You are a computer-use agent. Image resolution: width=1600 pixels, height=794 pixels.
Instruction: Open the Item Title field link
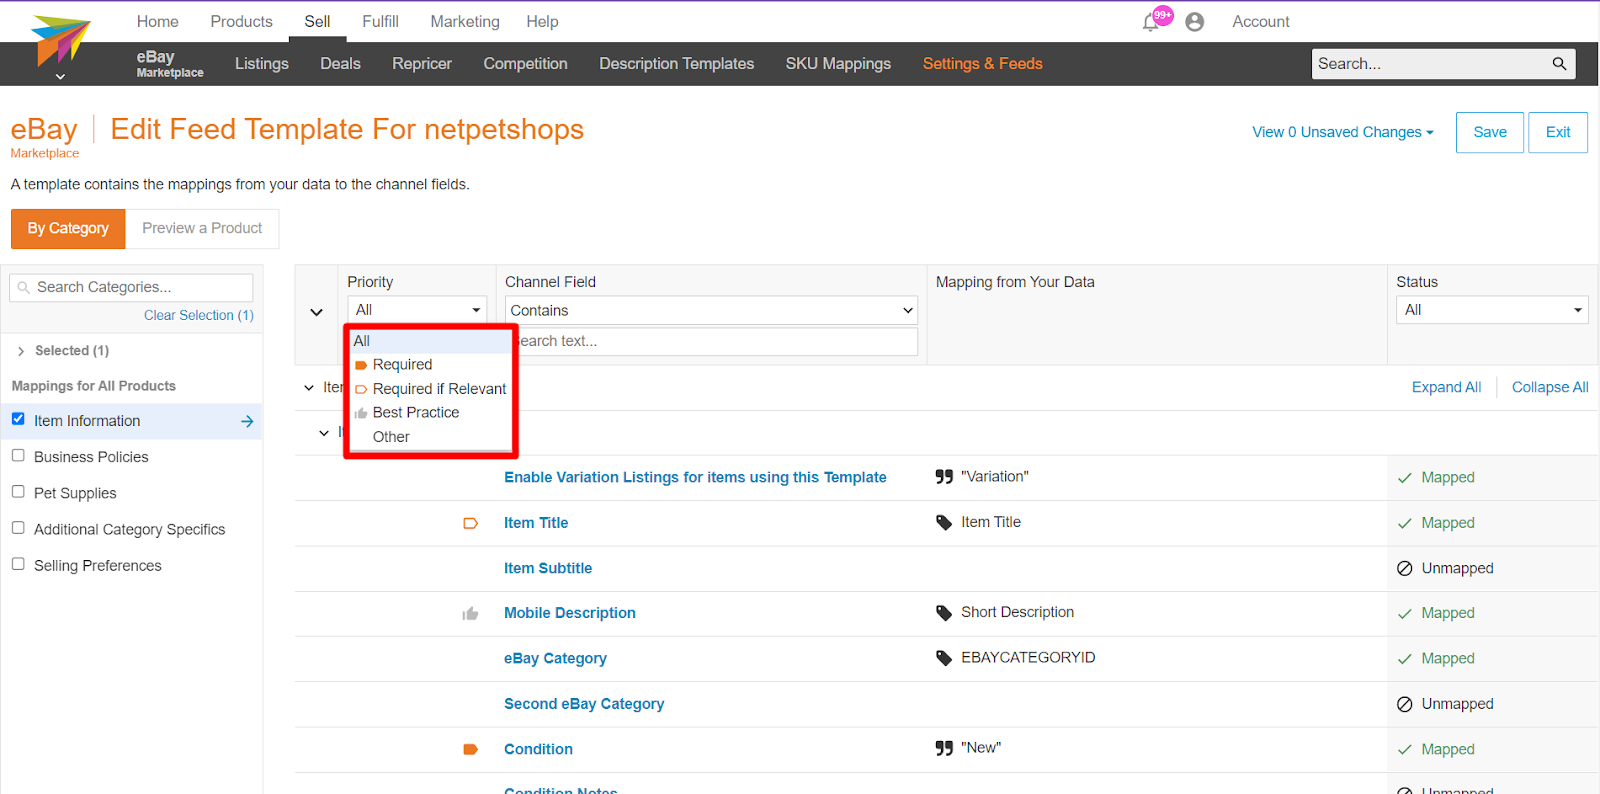click(x=536, y=523)
